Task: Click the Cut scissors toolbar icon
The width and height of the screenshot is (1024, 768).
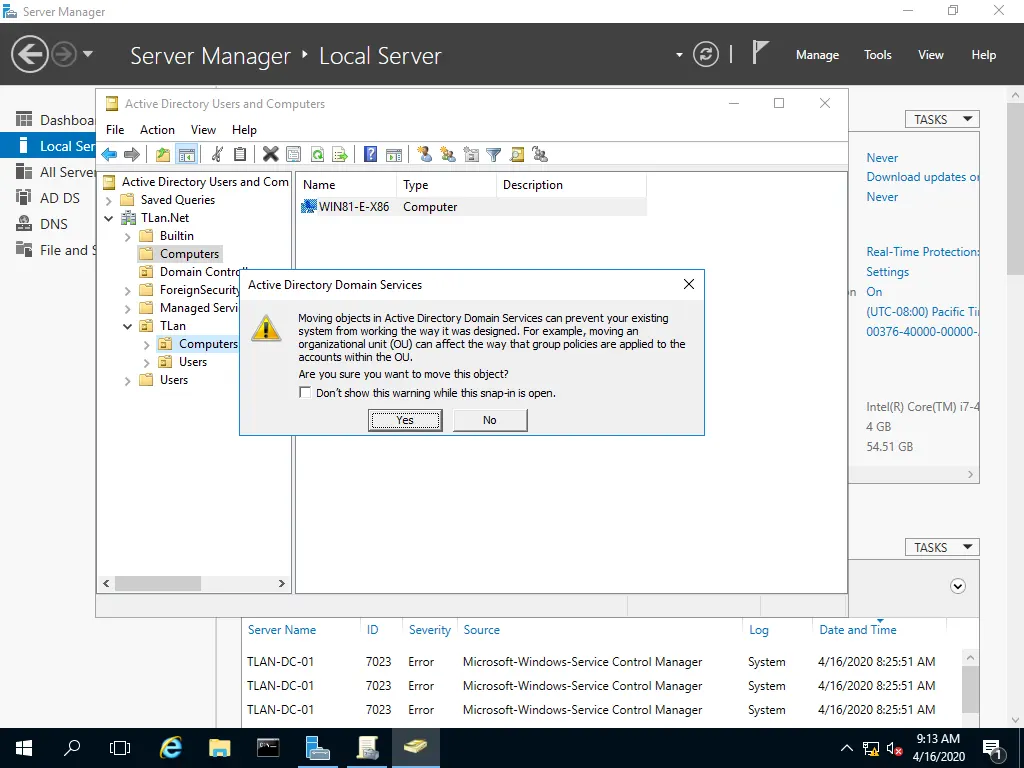Action: (217, 155)
